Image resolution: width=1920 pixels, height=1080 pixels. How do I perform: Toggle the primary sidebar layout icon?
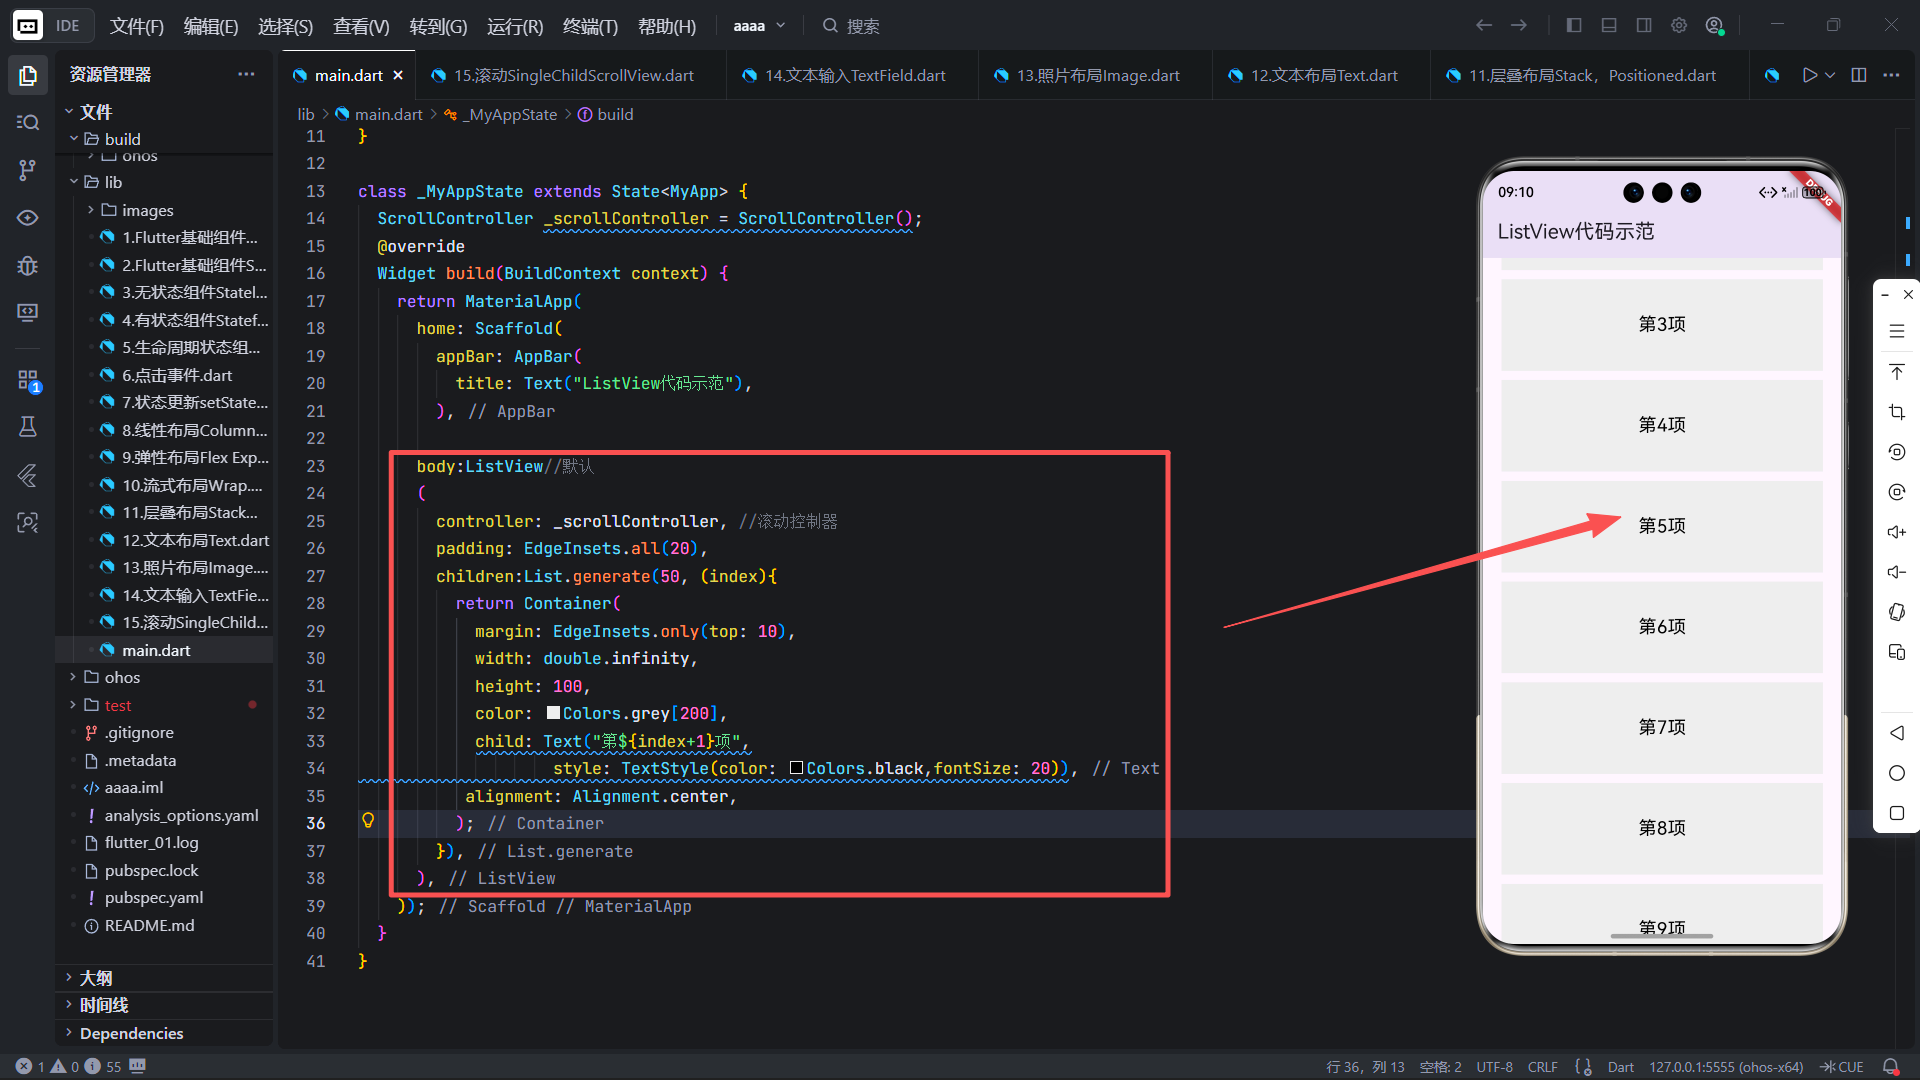tap(1574, 26)
